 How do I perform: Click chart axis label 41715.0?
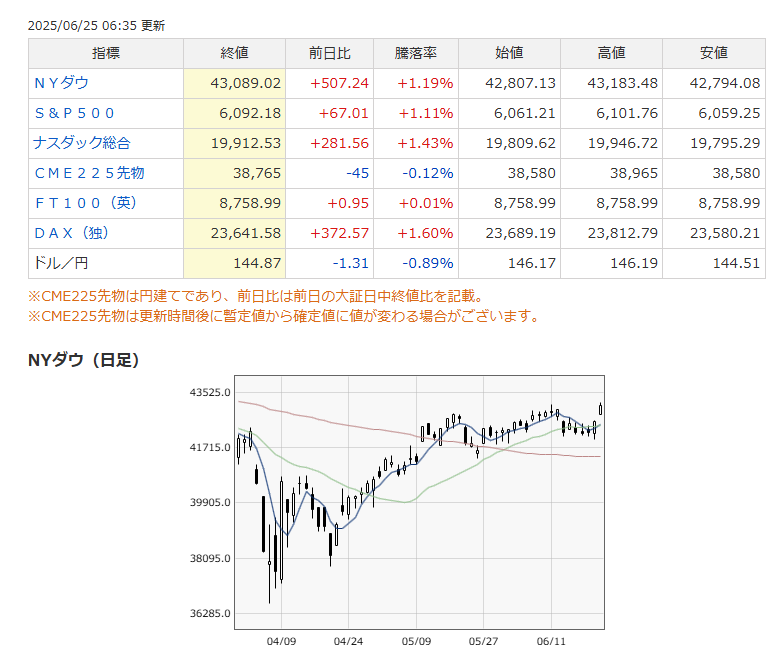click(210, 447)
